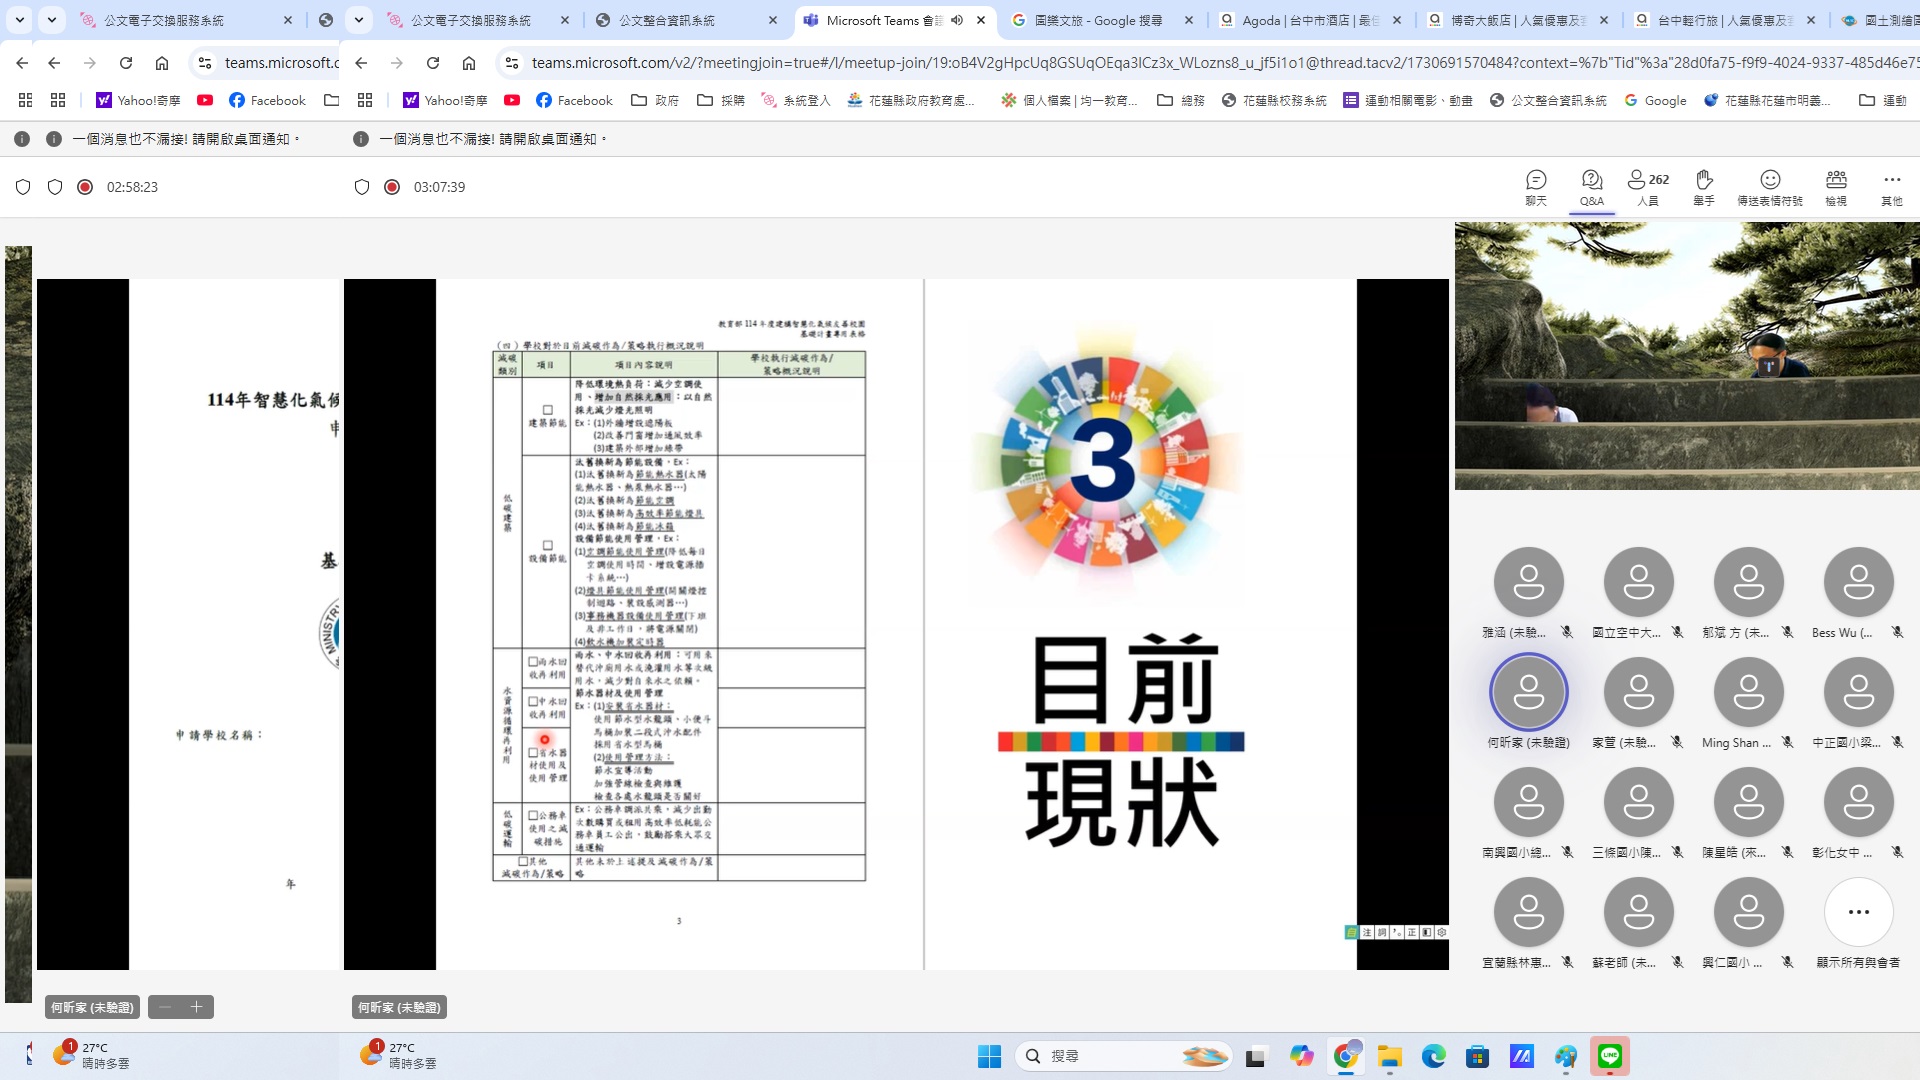Click the 設備節能 checkbox in the table
The width and height of the screenshot is (1920, 1080).
547,546
